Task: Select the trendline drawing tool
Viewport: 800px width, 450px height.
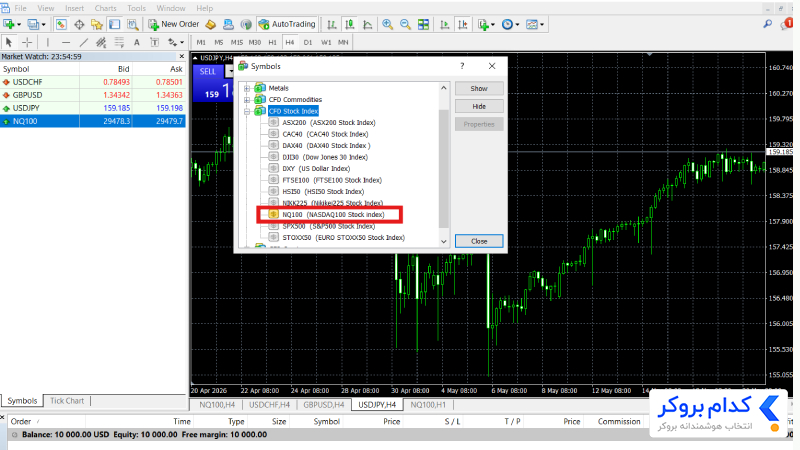Action: [x=84, y=42]
